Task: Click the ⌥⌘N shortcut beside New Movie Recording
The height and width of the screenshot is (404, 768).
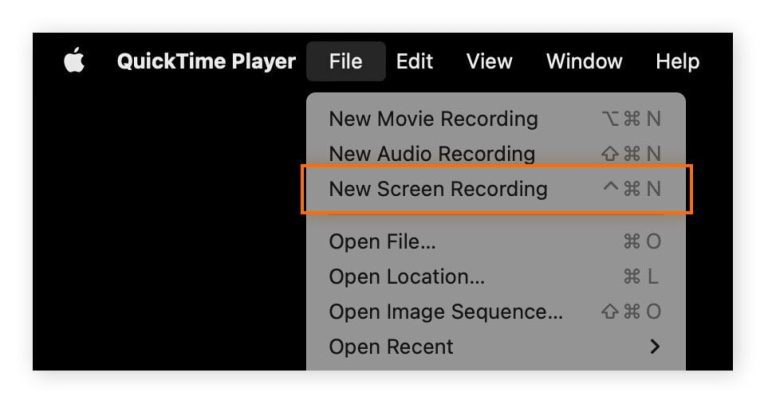Action: click(631, 119)
